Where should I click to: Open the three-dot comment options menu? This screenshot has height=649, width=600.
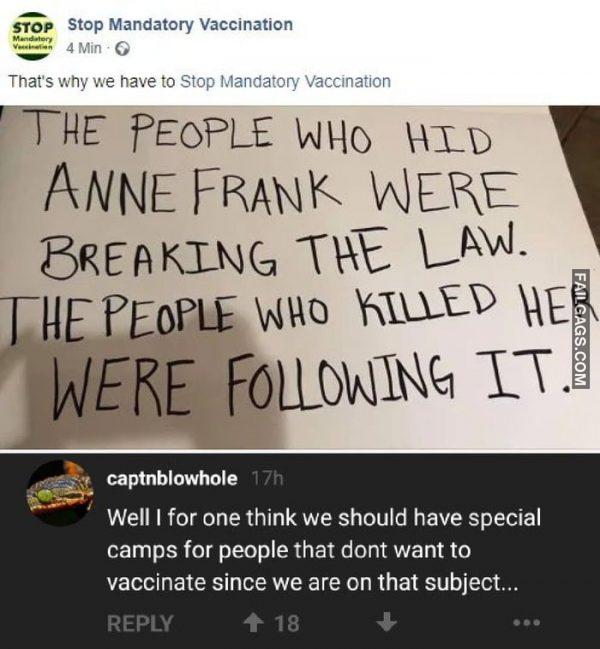pyautogui.click(x=526, y=622)
